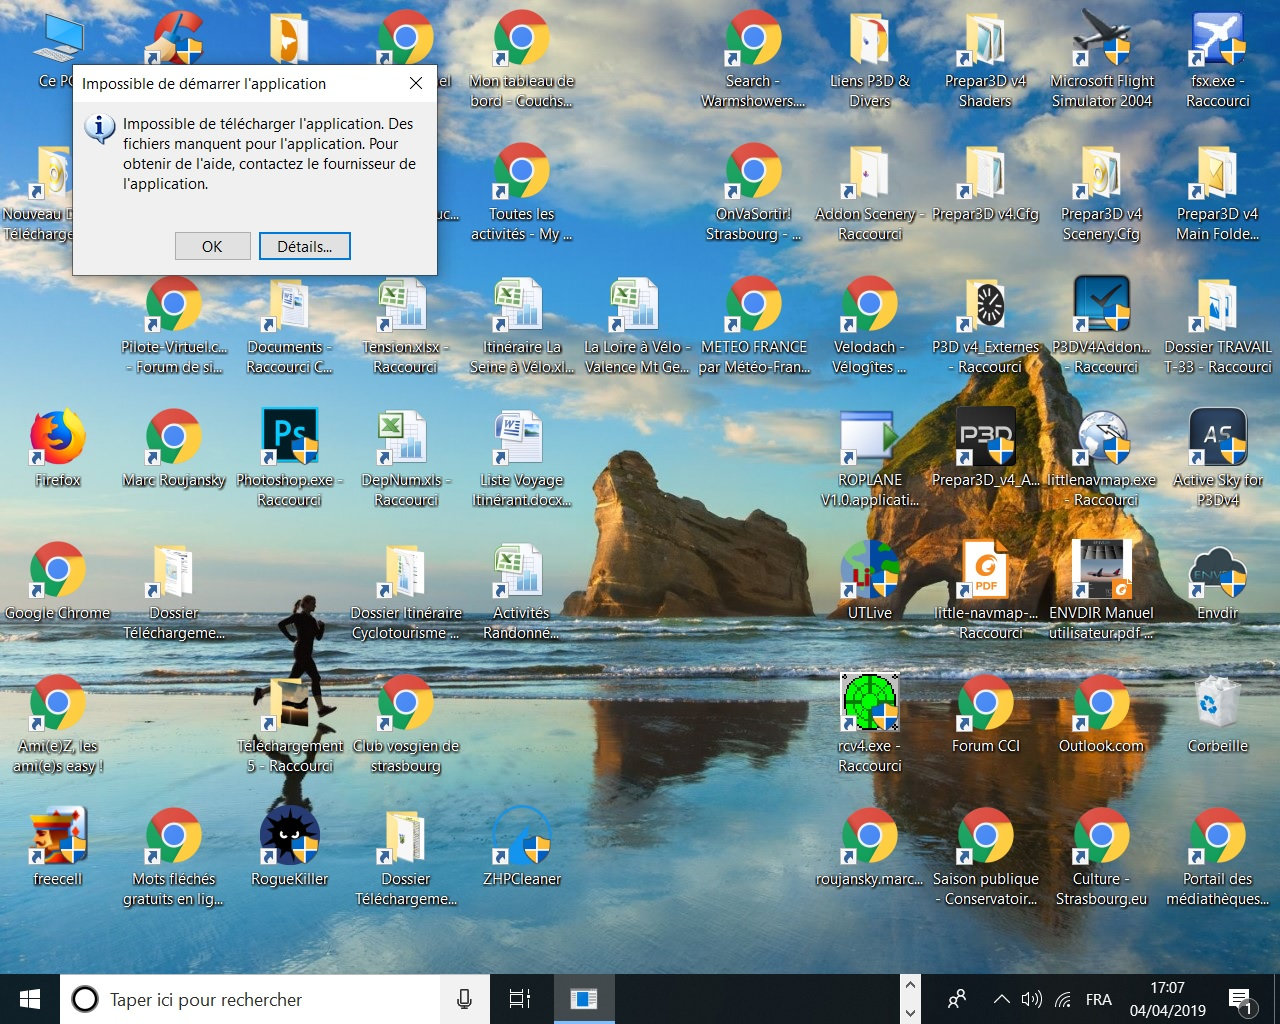Click the 'Taper ici pour rechercher' search box
Viewport: 1280px width, 1024px height.
coord(250,999)
